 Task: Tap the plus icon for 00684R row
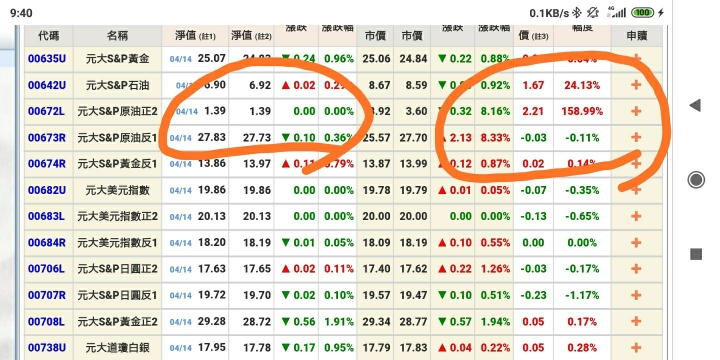click(636, 242)
